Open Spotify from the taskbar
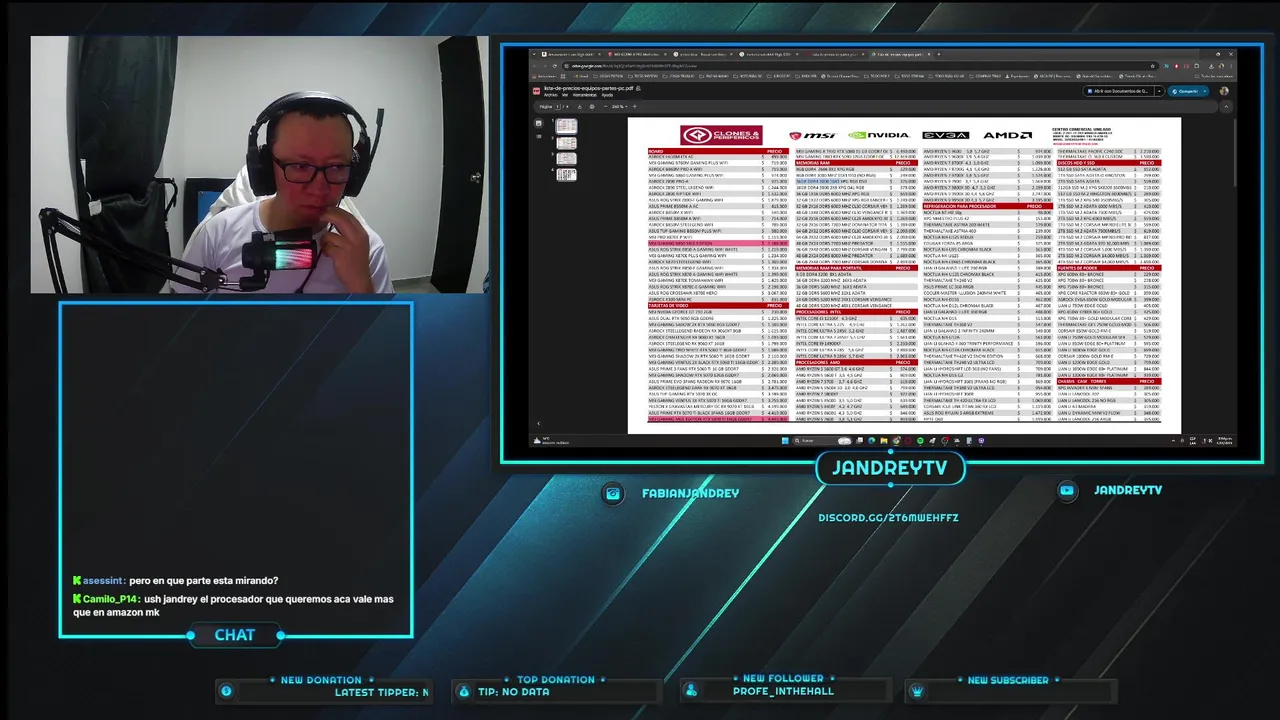Image resolution: width=1280 pixels, height=720 pixels. click(x=920, y=440)
